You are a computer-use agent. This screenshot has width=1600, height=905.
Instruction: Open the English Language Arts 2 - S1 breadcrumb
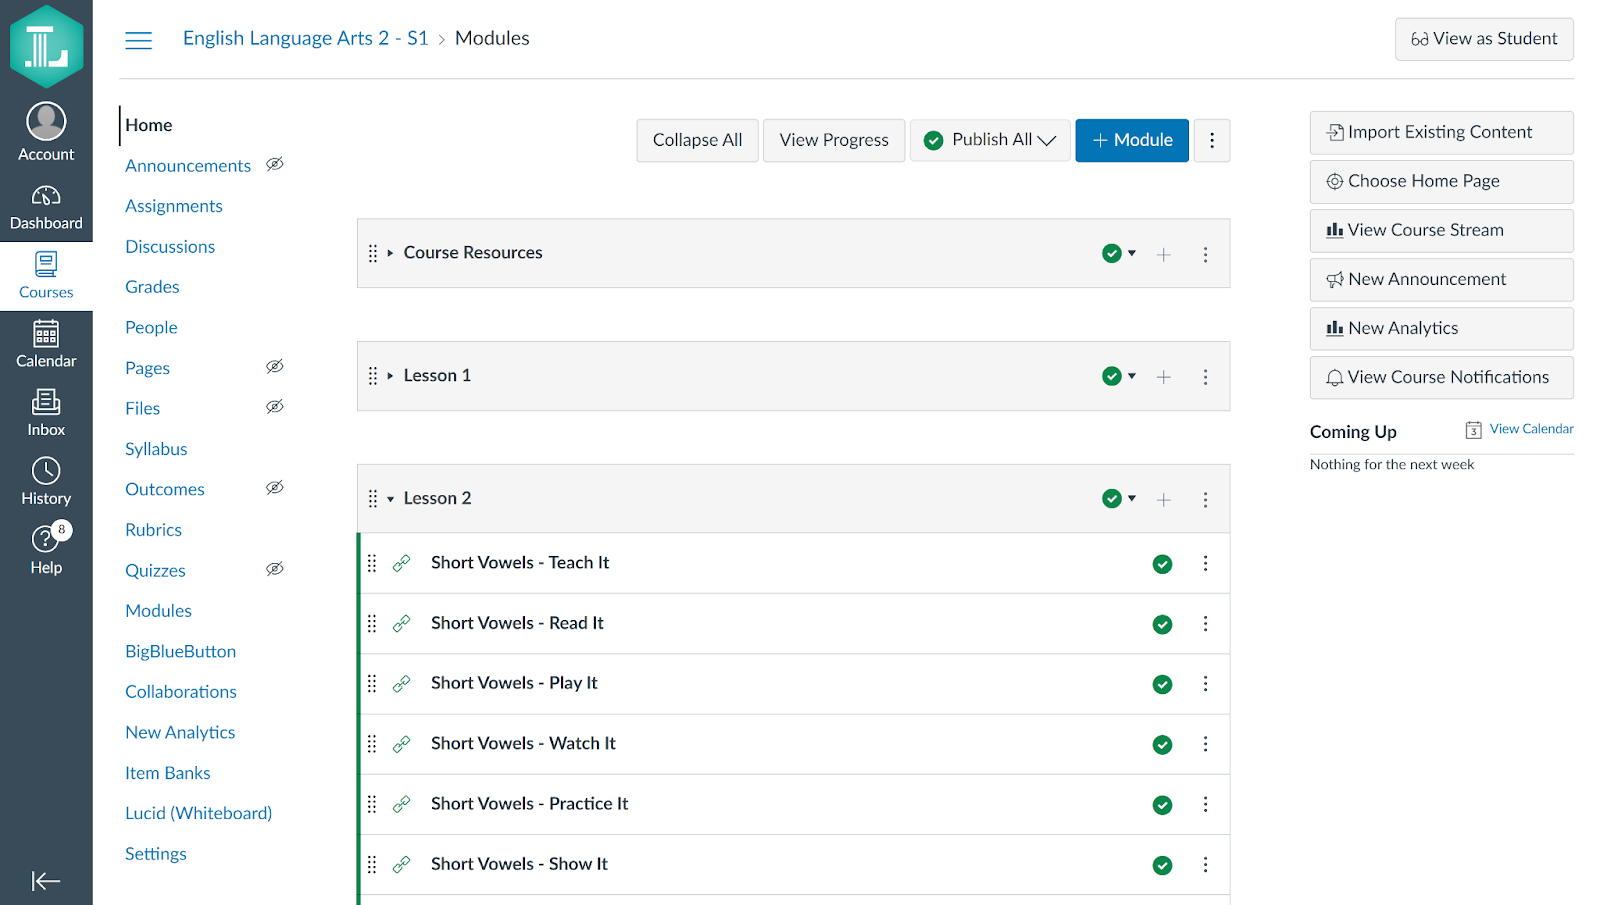click(305, 38)
